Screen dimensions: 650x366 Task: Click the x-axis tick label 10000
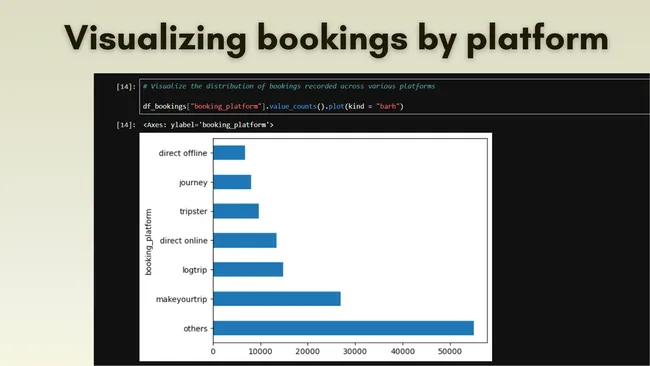coord(260,351)
